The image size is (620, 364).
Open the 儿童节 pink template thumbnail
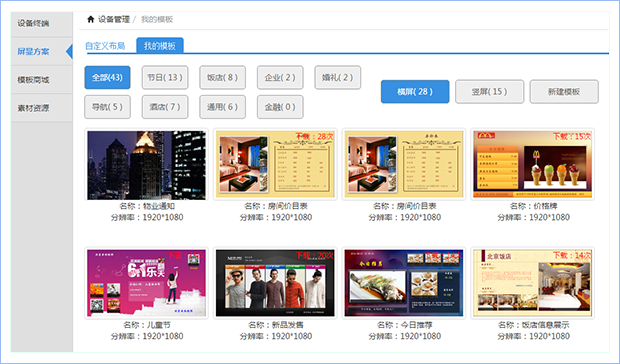click(x=146, y=283)
